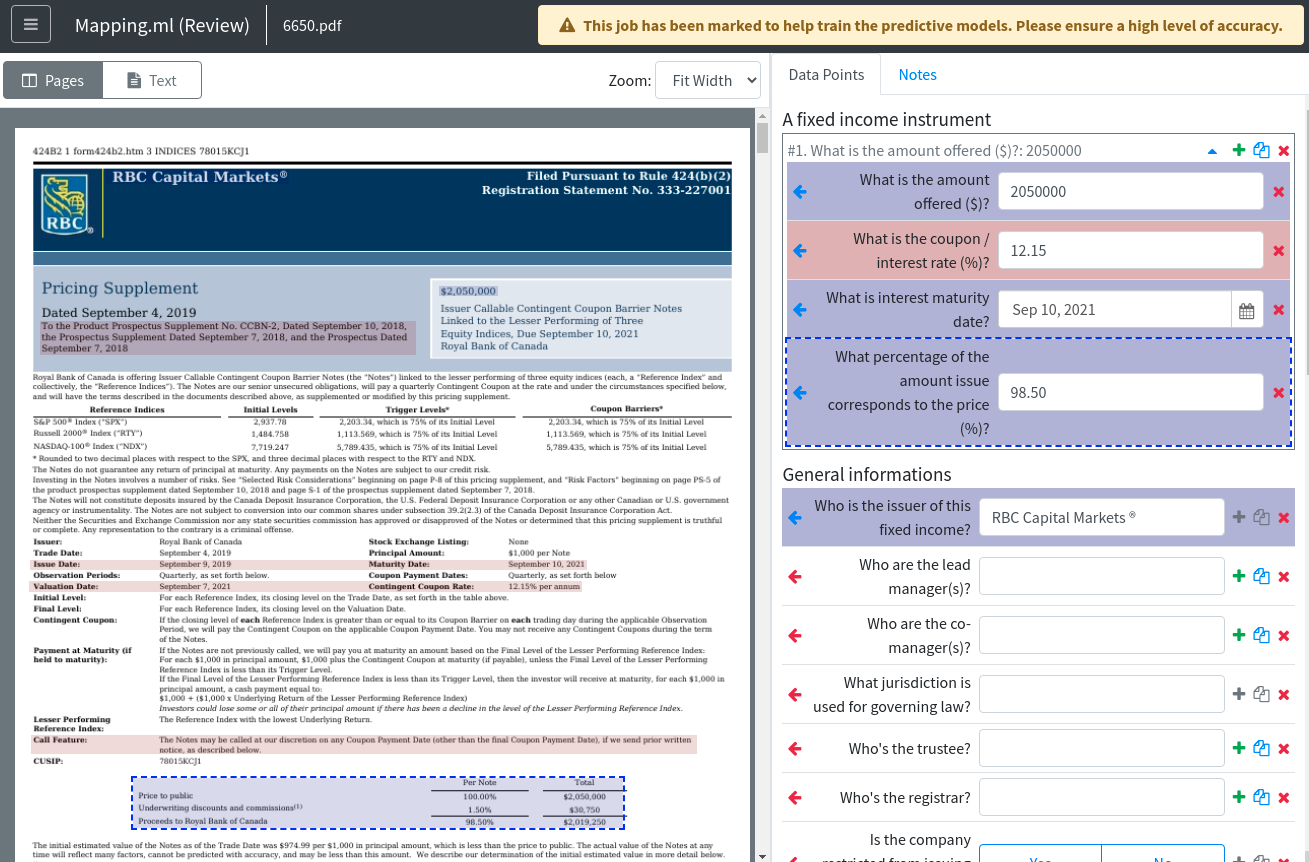
Task: Click 12.15% per annum in the document
Action: click(x=546, y=587)
